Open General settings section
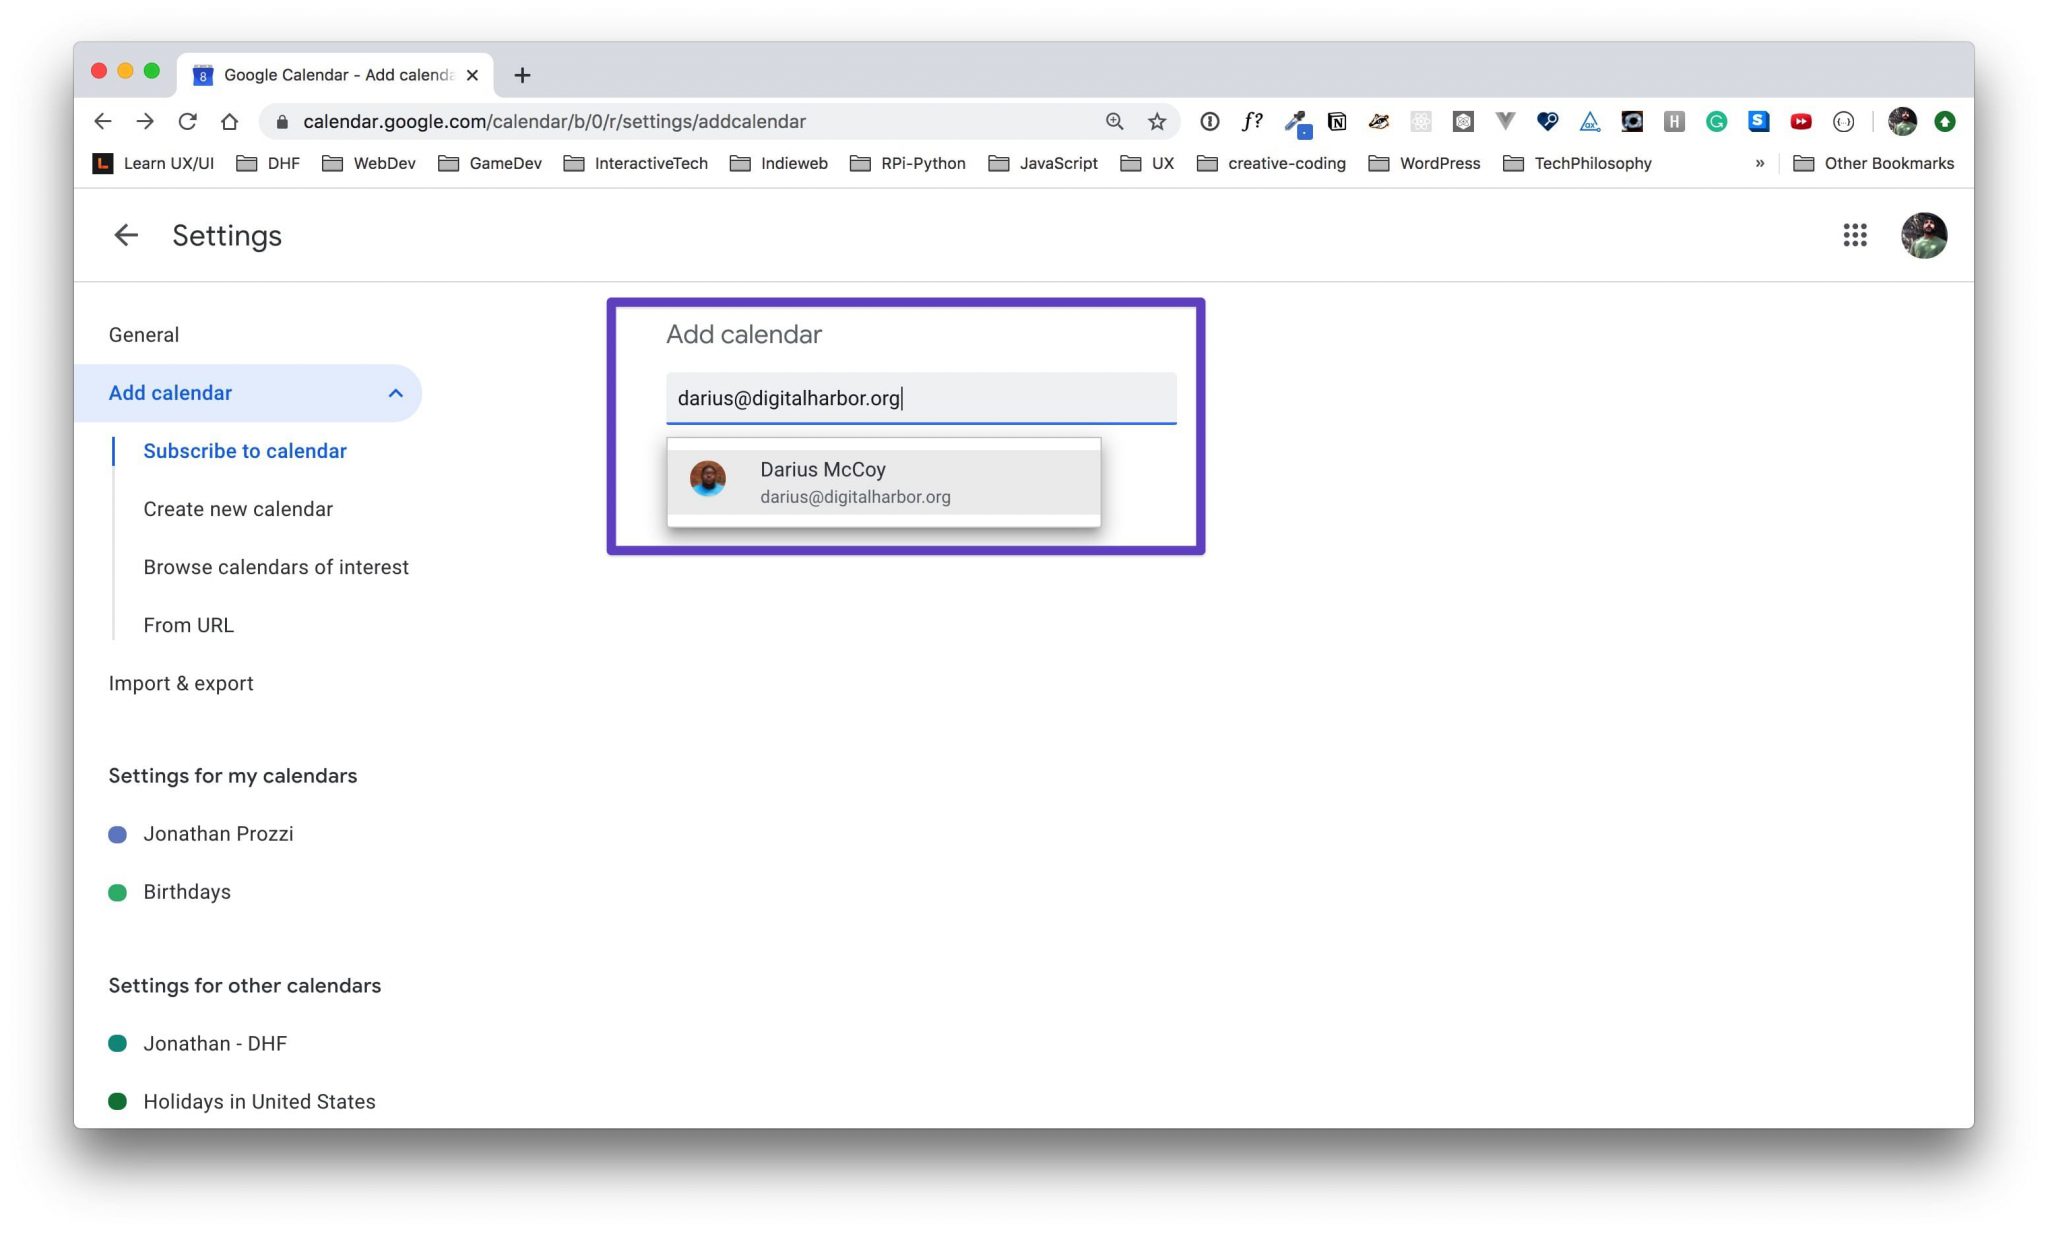Screen dimensions: 2048x1234 144,335
